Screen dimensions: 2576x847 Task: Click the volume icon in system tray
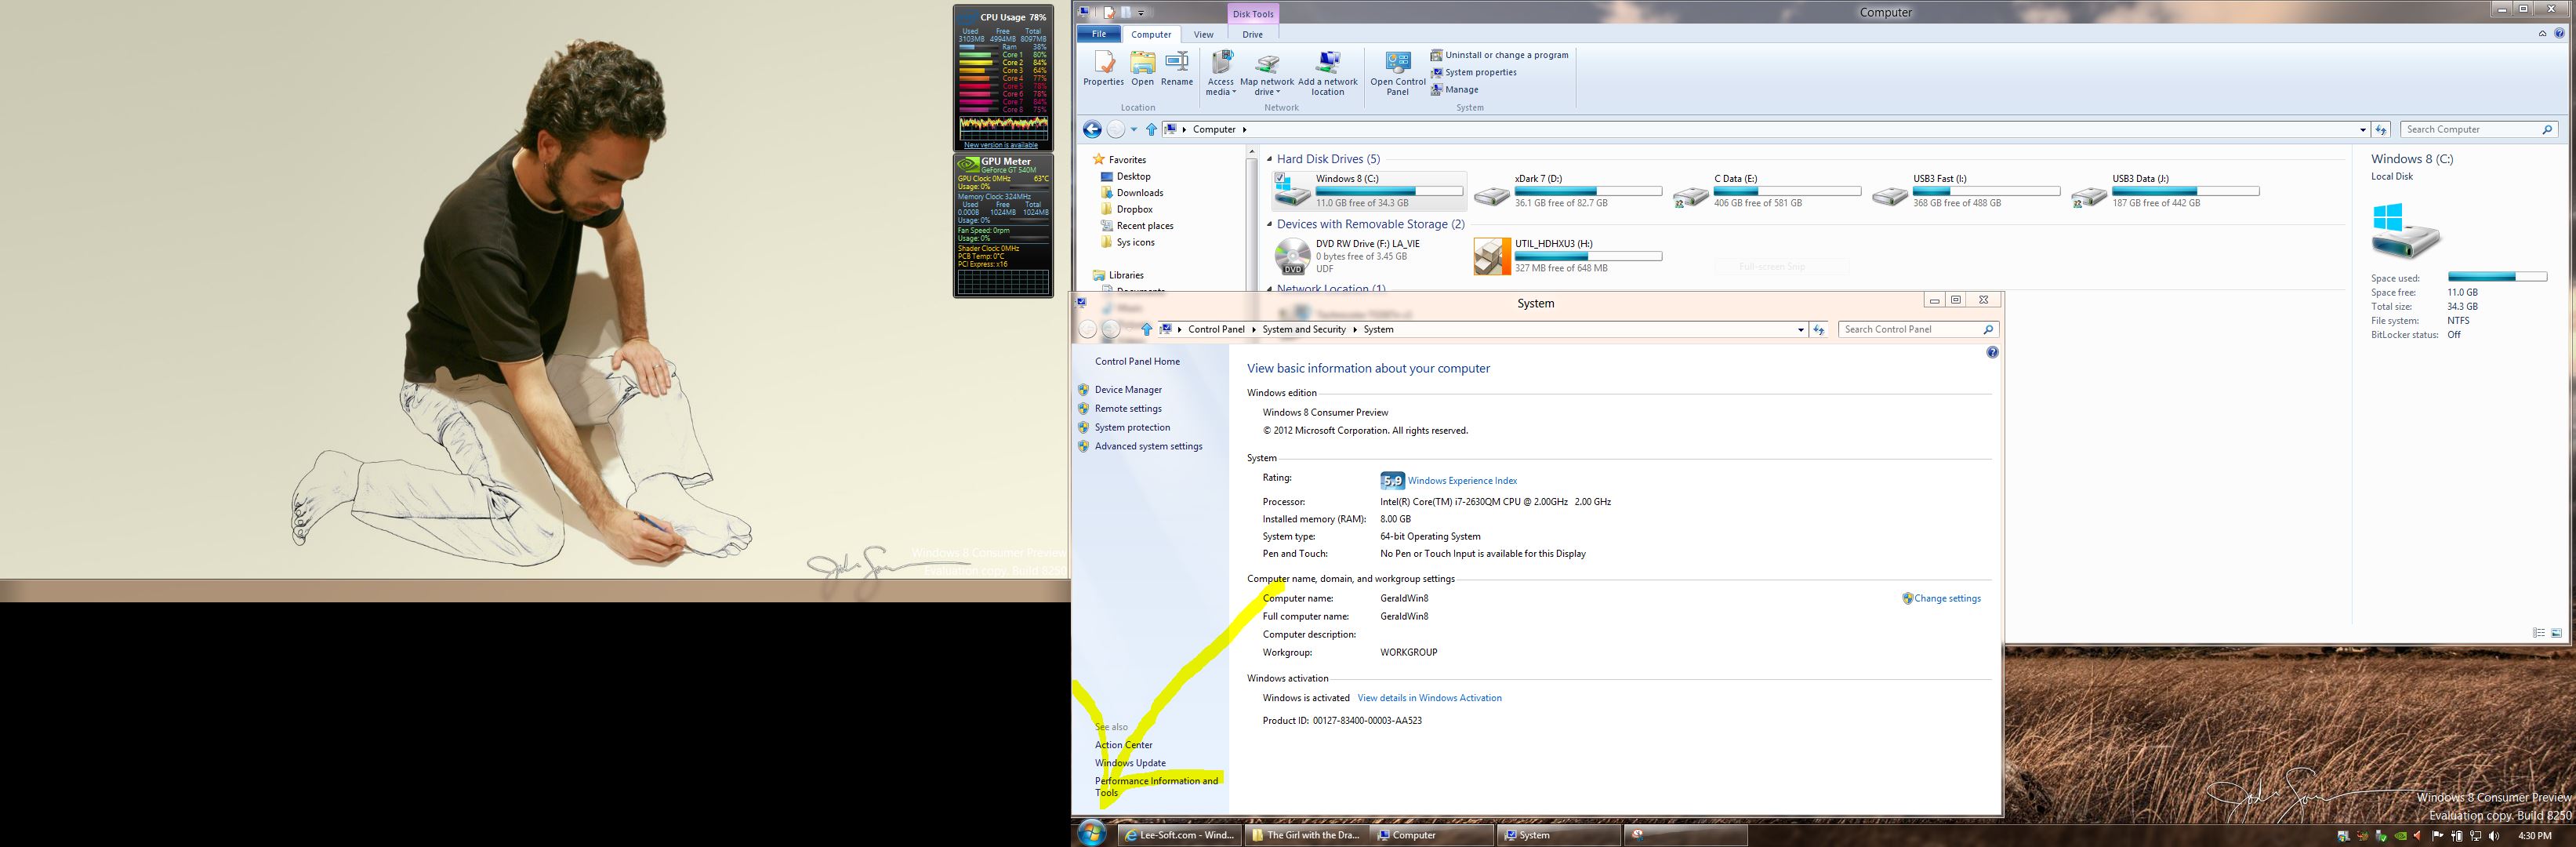point(2493,835)
